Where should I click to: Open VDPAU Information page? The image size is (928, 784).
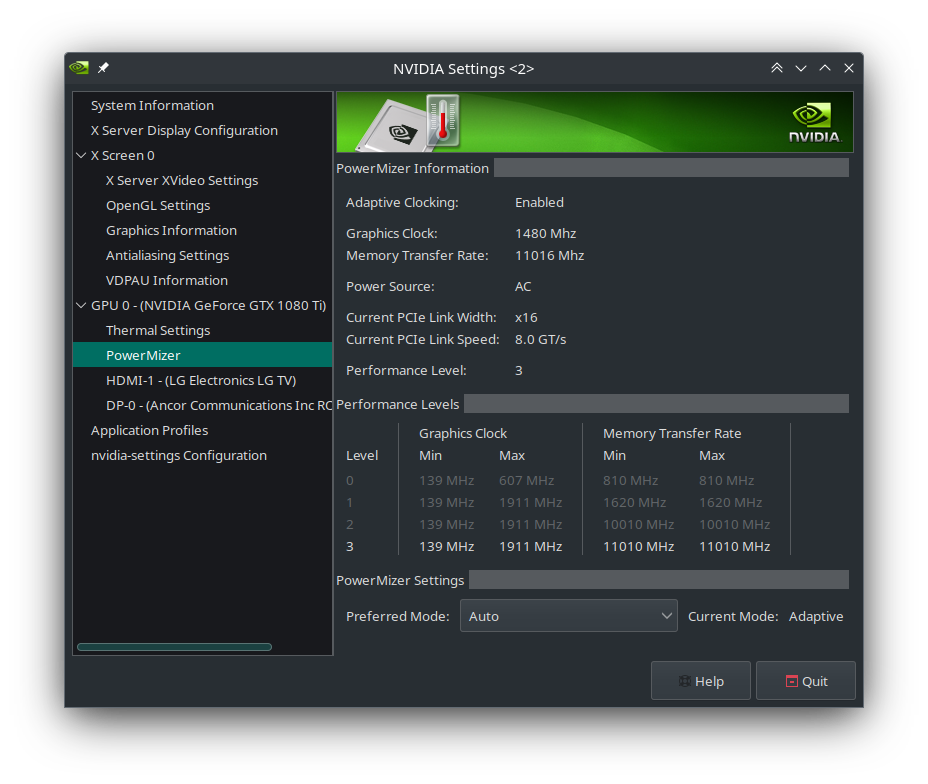[x=166, y=280]
